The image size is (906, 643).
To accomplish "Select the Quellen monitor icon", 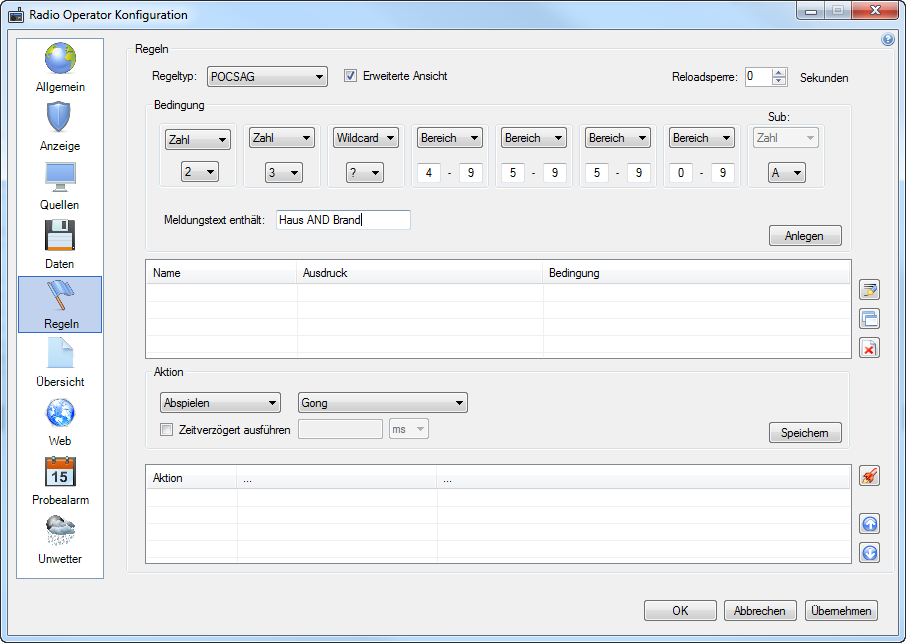I will 60,177.
